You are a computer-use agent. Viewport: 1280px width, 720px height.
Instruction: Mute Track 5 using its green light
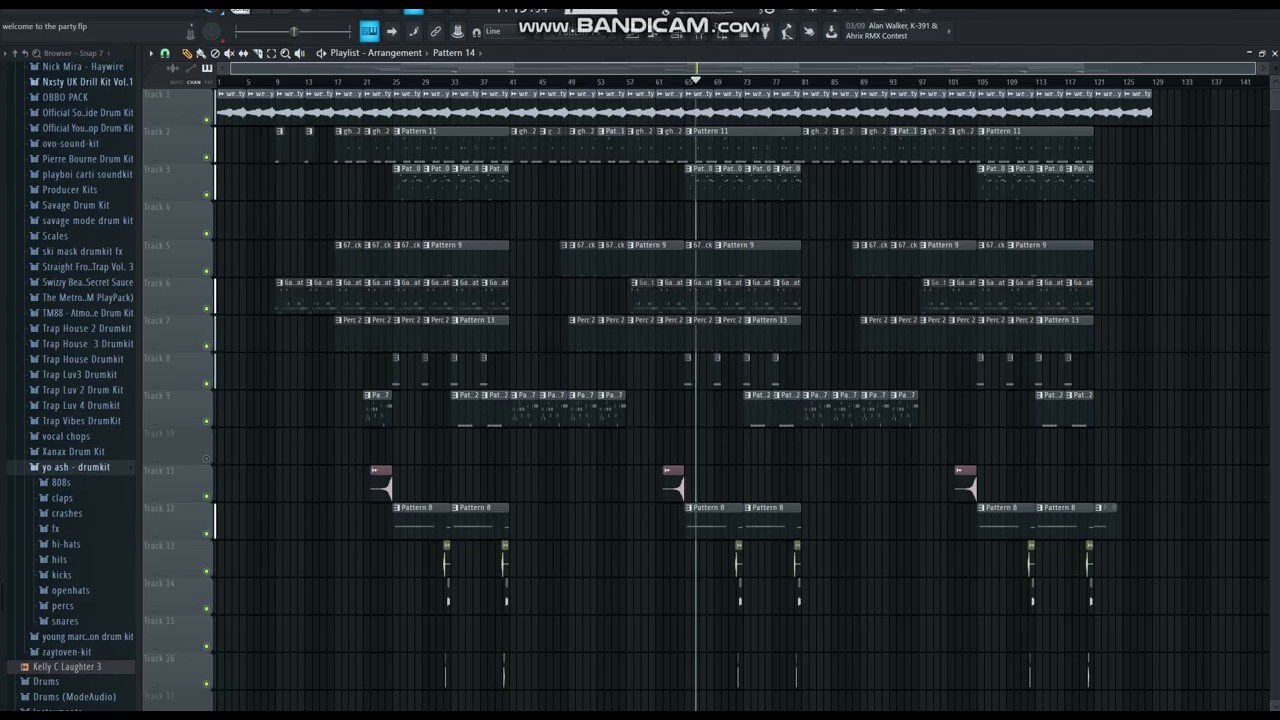tap(207, 270)
